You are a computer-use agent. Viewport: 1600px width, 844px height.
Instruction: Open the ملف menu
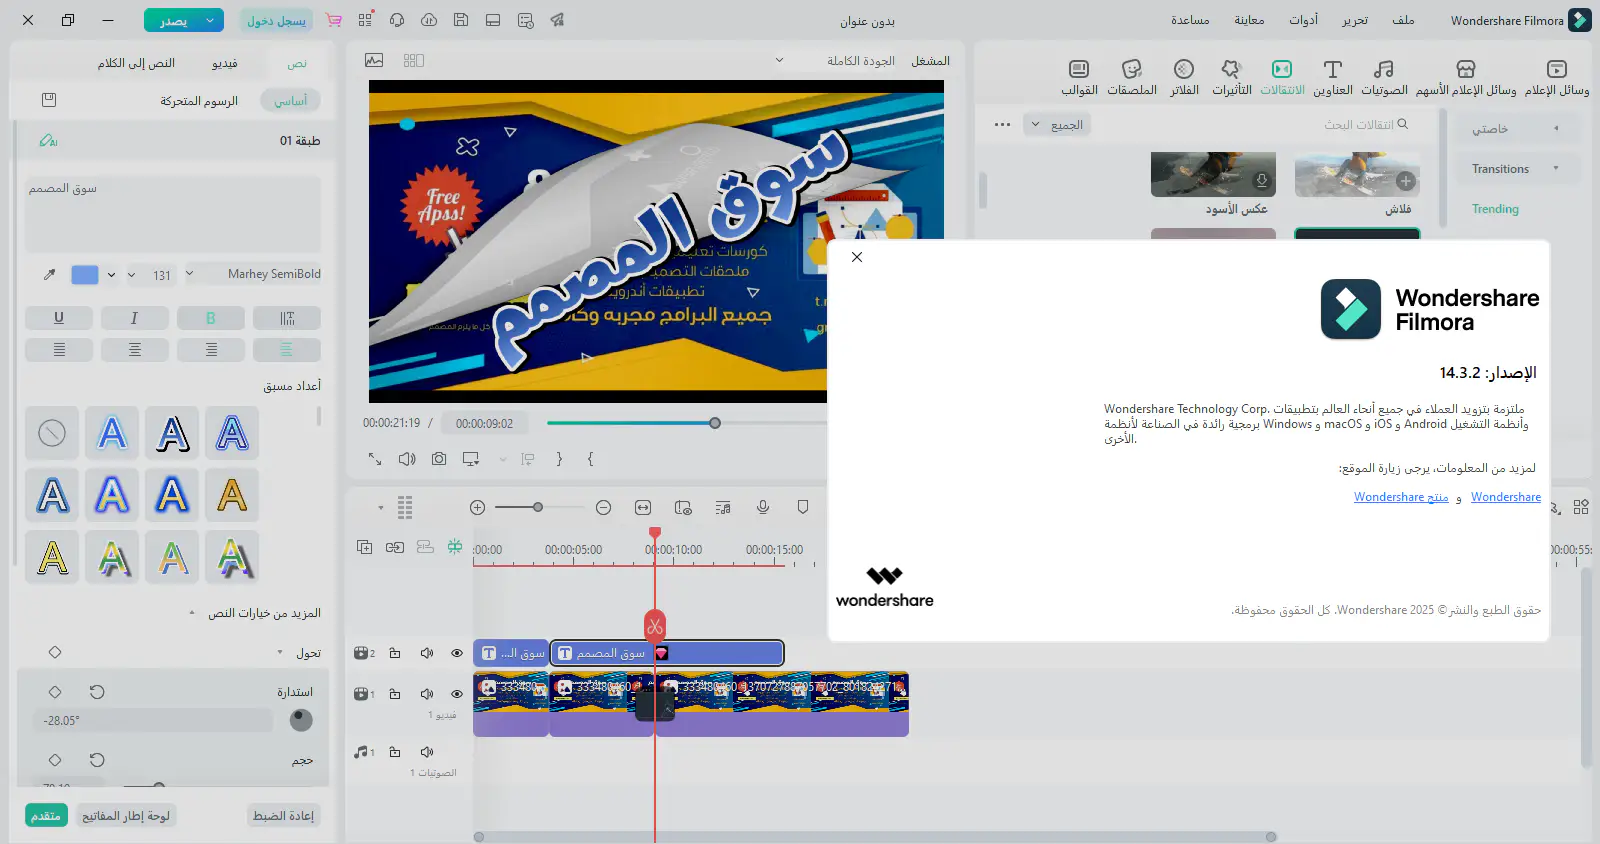(1403, 20)
